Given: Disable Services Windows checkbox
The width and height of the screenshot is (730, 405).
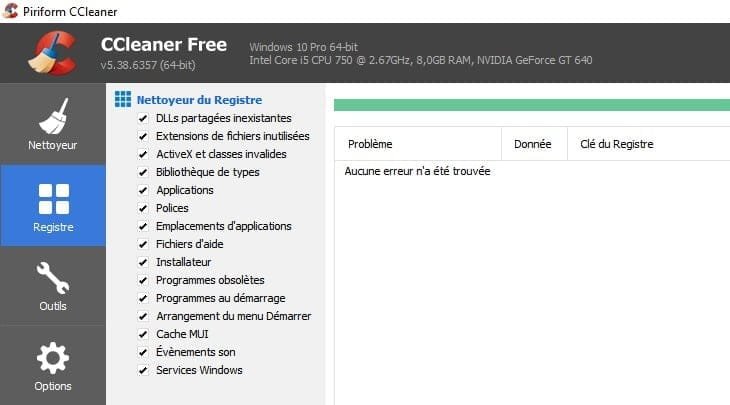Looking at the screenshot, I should point(143,370).
